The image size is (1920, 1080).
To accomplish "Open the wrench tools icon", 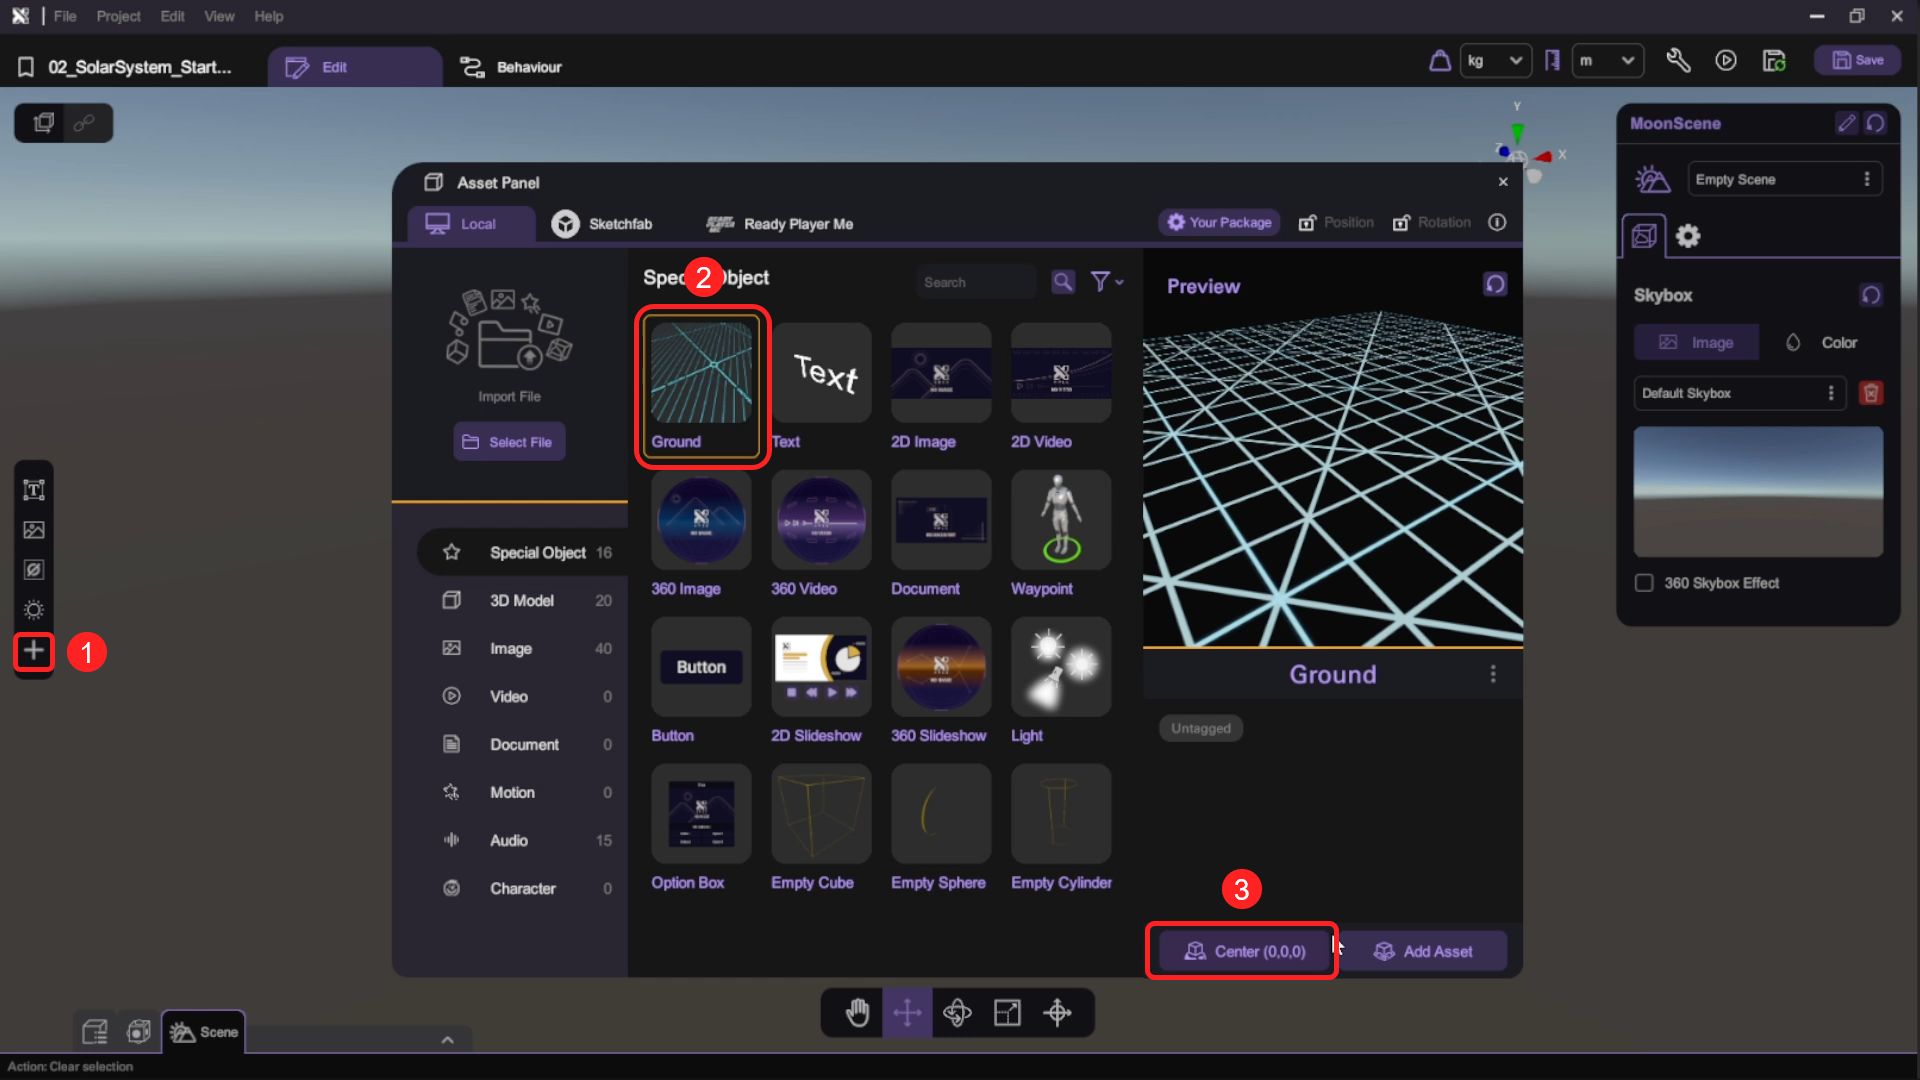I will coord(1678,61).
